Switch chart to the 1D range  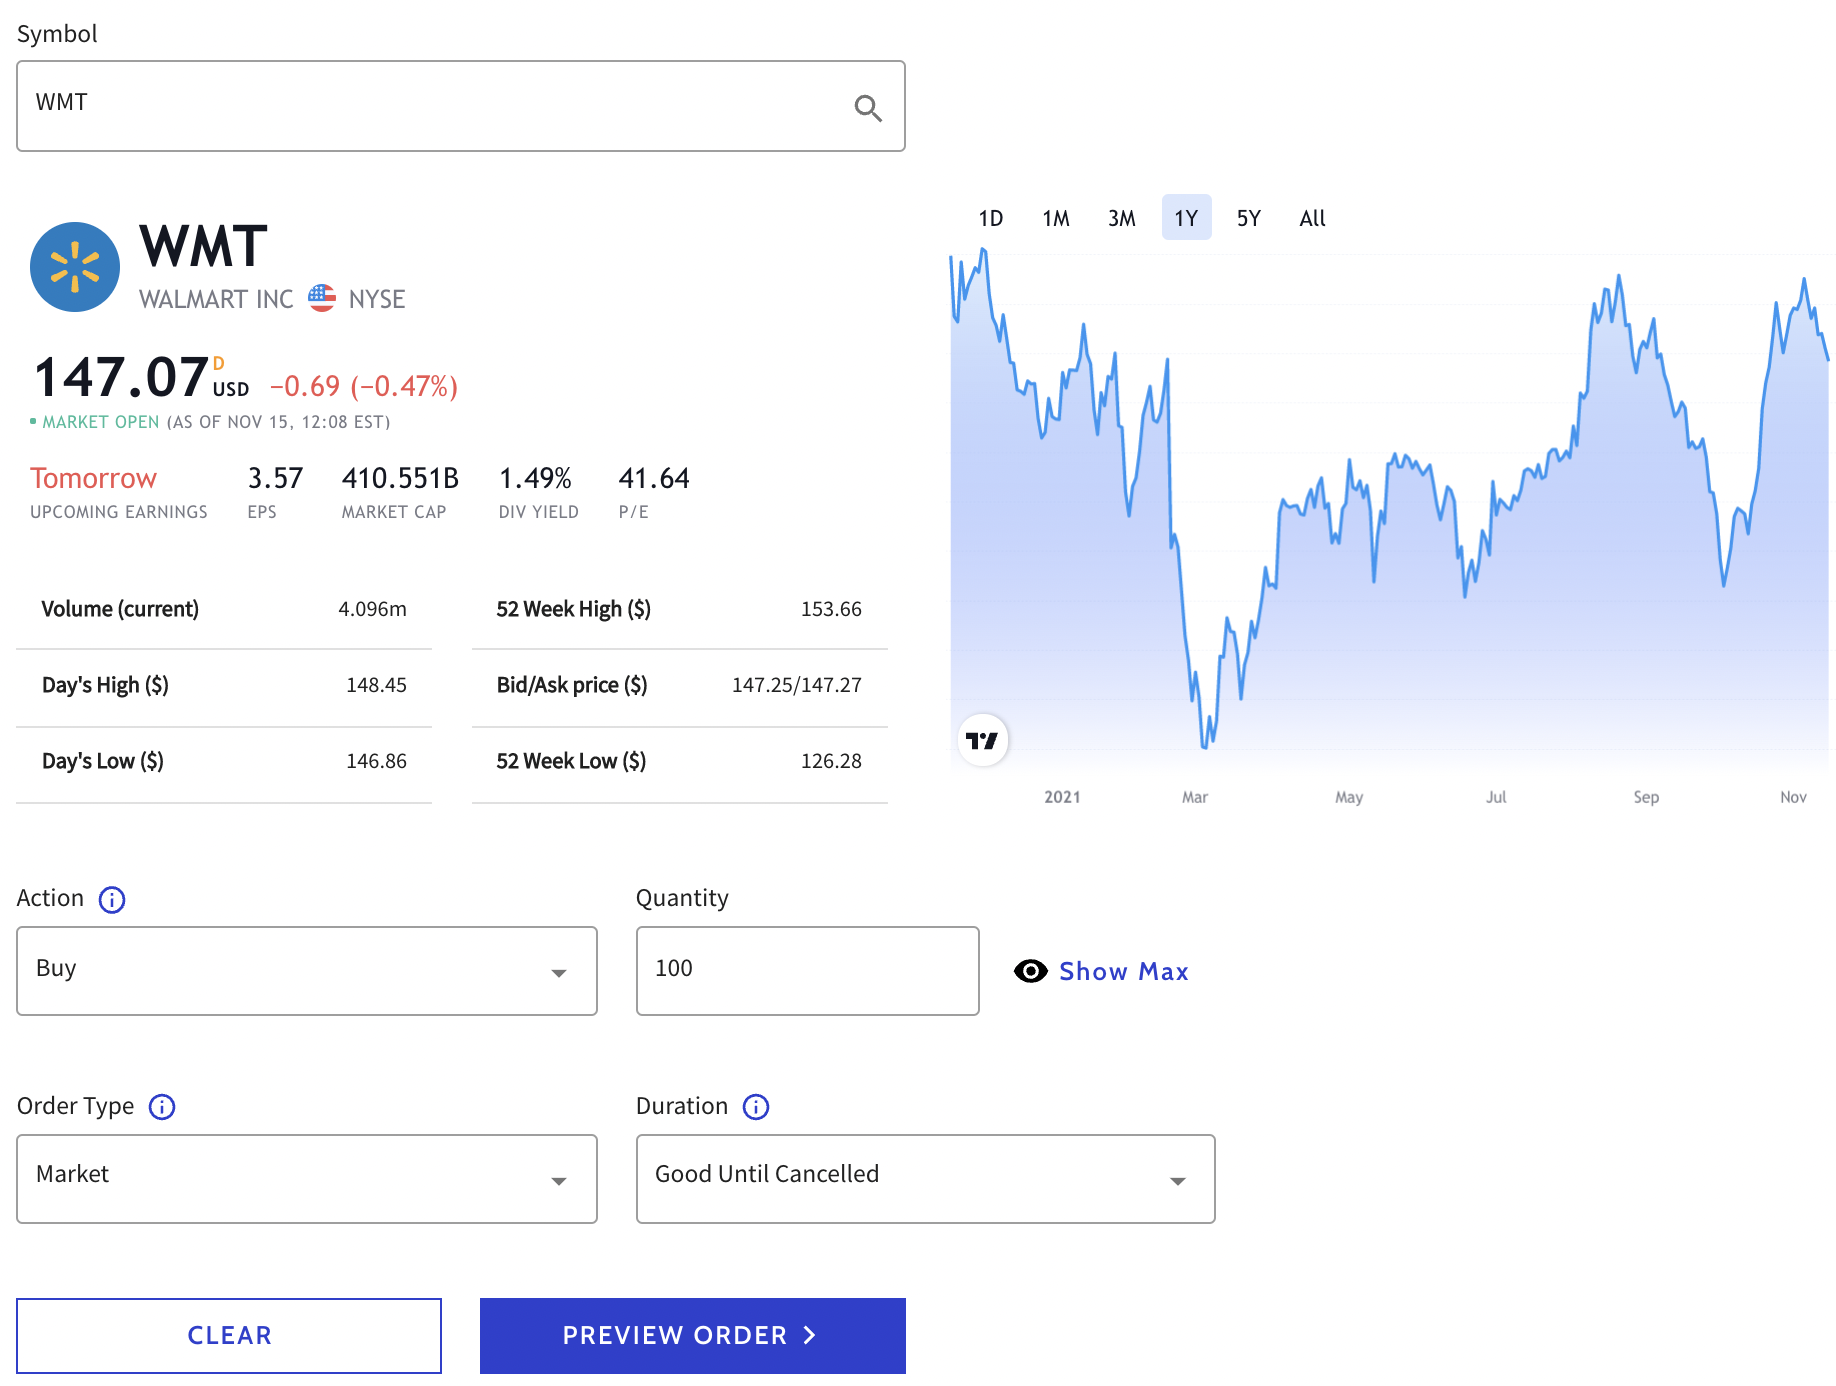coord(990,218)
